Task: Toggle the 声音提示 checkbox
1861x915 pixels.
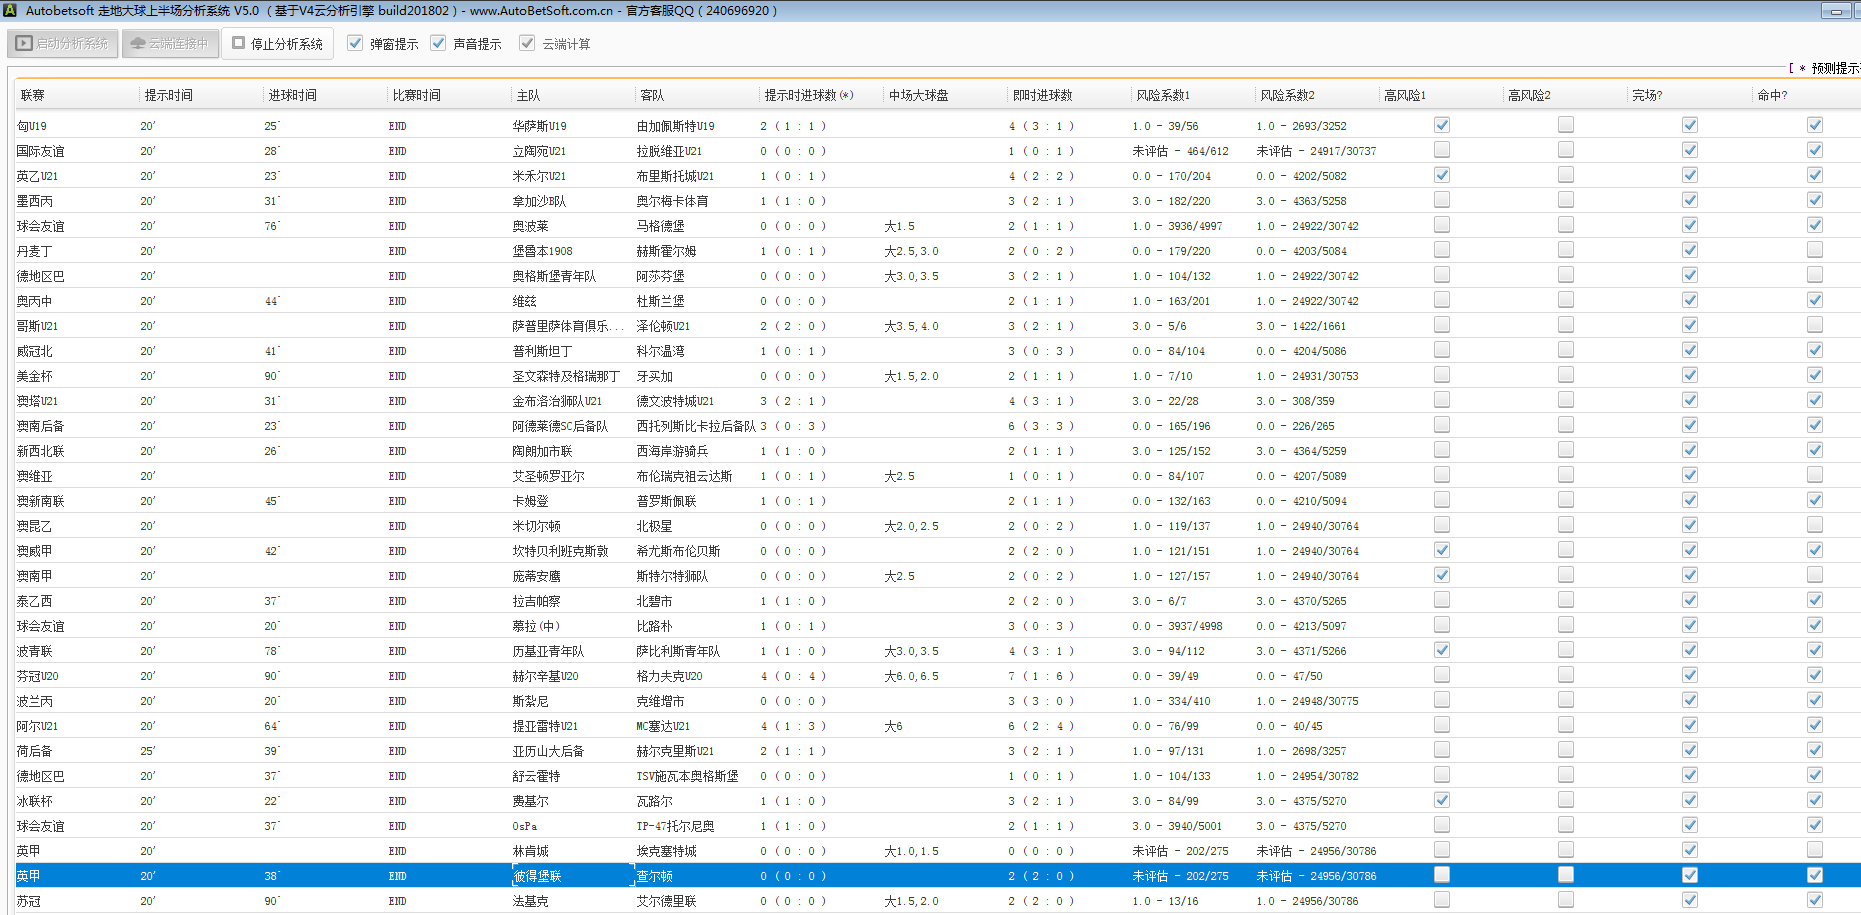Action: [438, 44]
